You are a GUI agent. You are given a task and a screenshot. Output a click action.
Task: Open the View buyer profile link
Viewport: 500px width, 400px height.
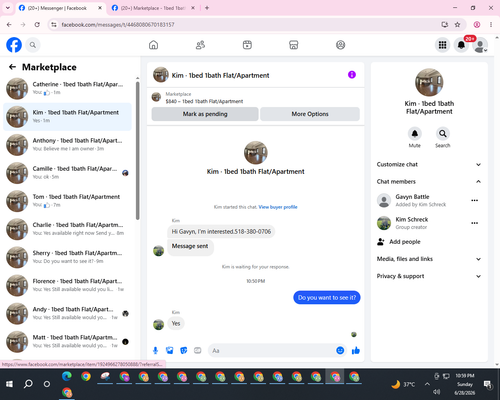click(278, 207)
